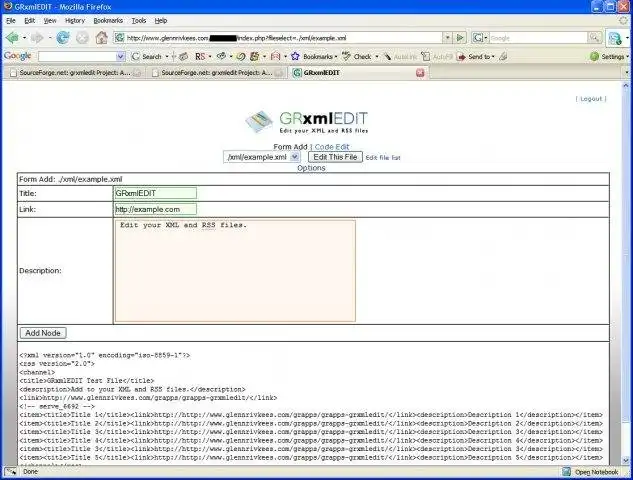Viewport: 633px width, 480px height.
Task: Open Google toolbar Settings
Action: [607, 57]
